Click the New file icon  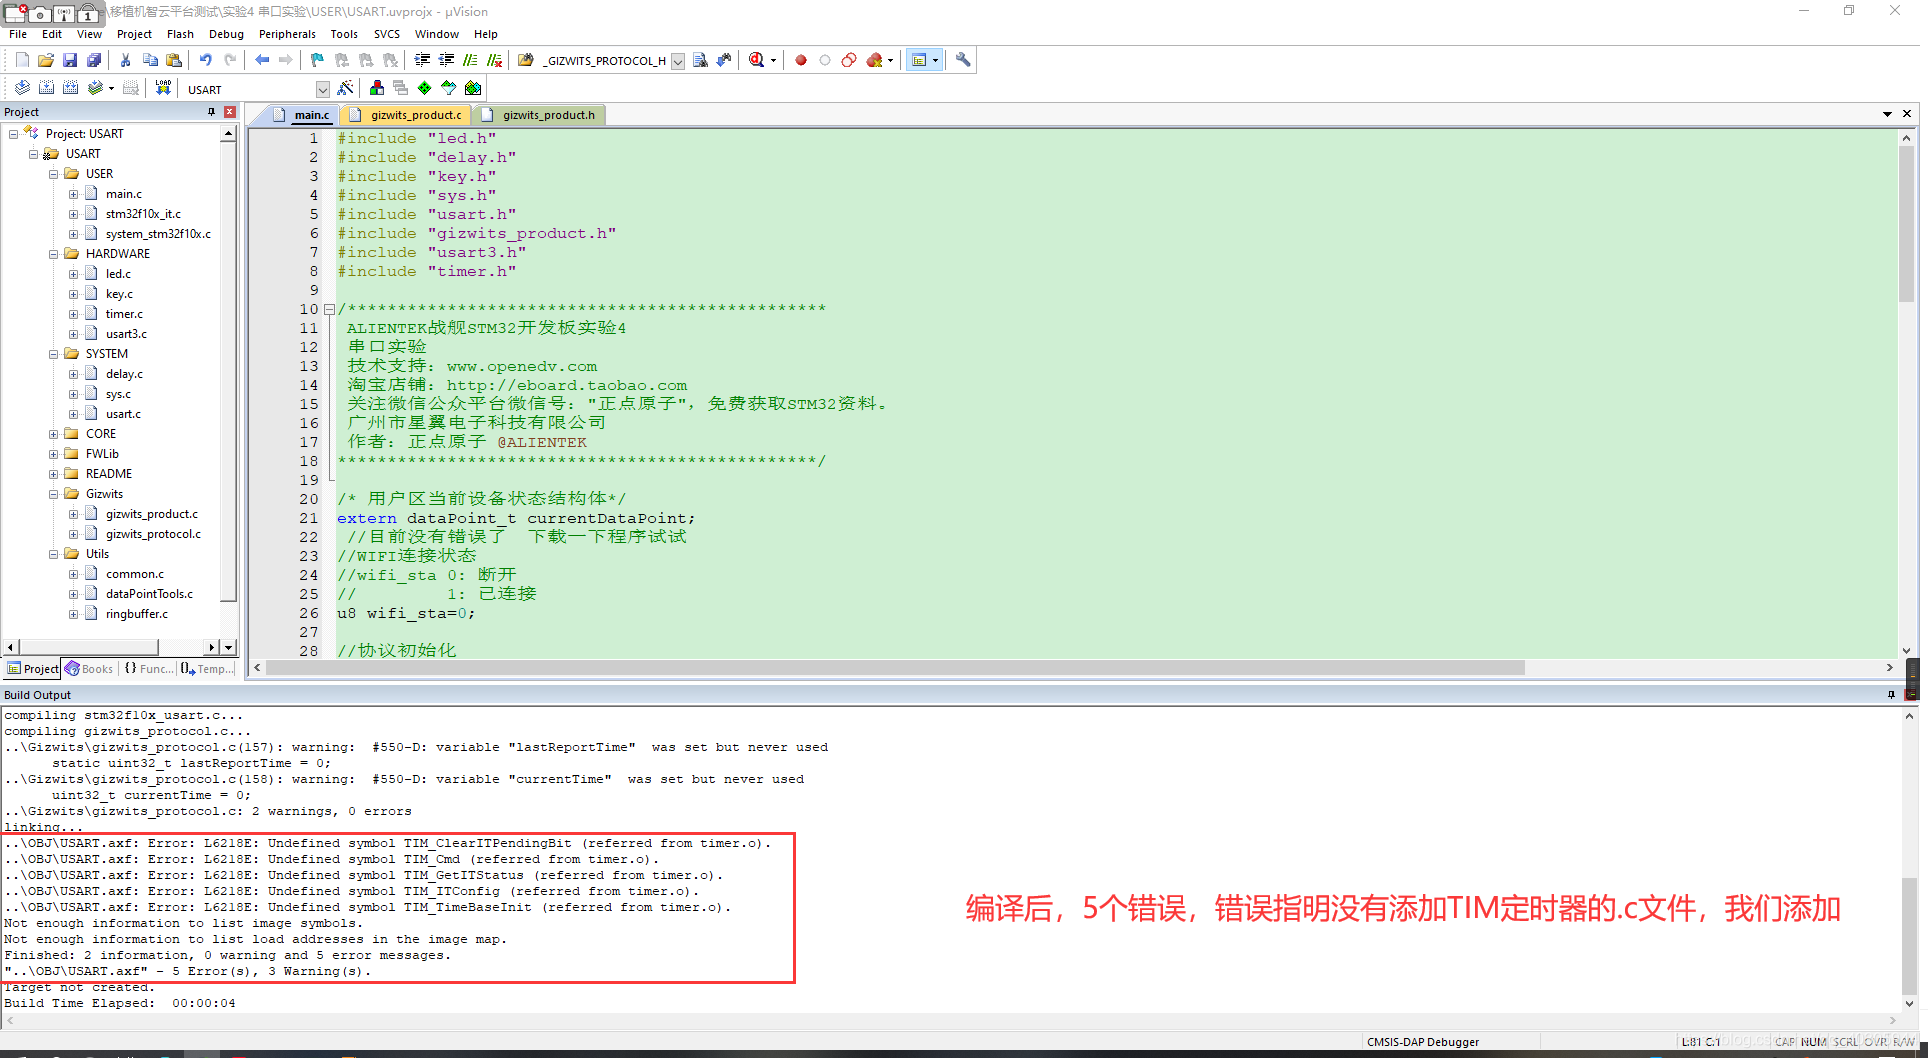pos(22,60)
